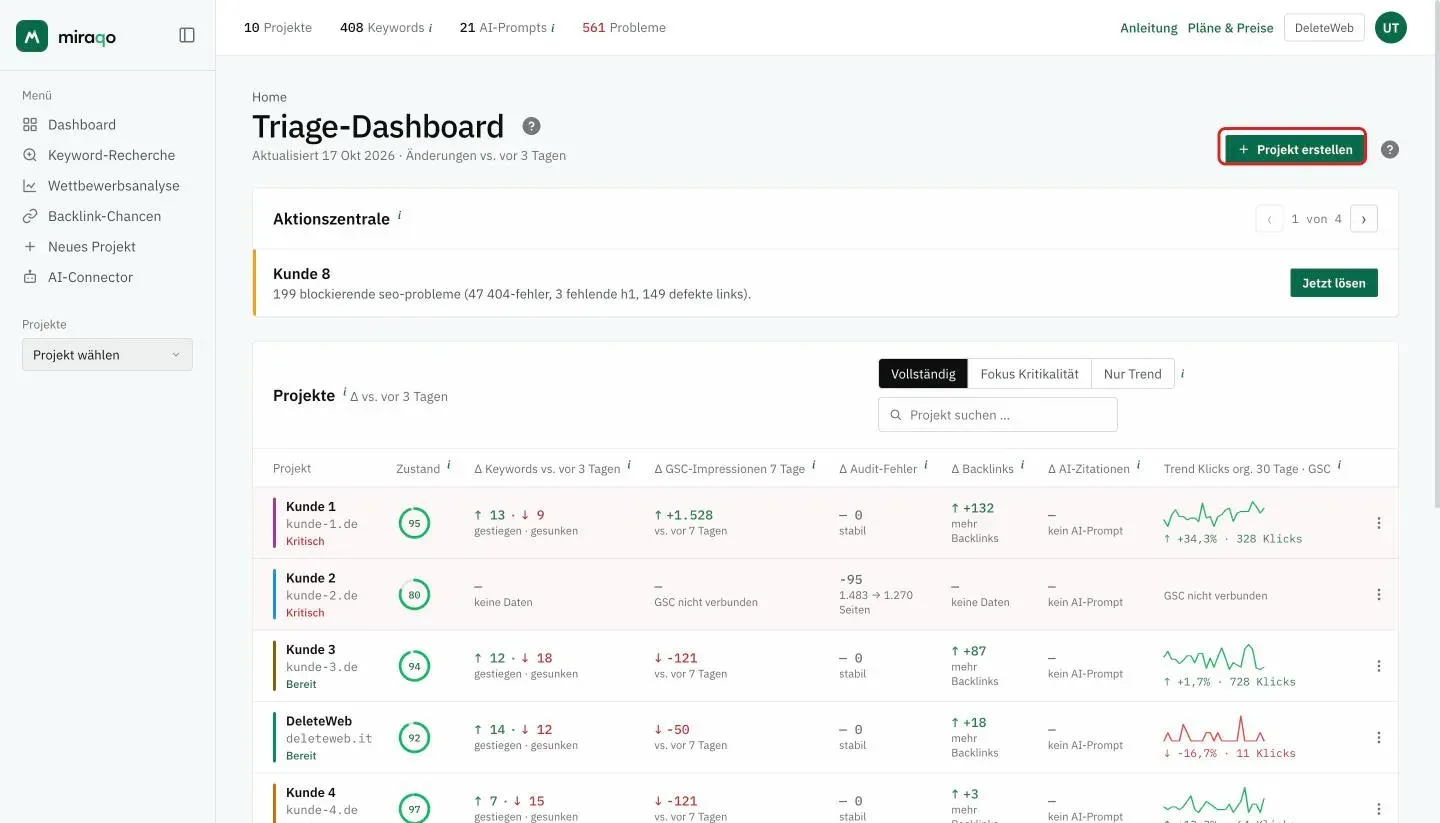The width and height of the screenshot is (1440, 823).
Task: Click the info icon beside Δ Audit-Fehler
Action: tap(926, 465)
